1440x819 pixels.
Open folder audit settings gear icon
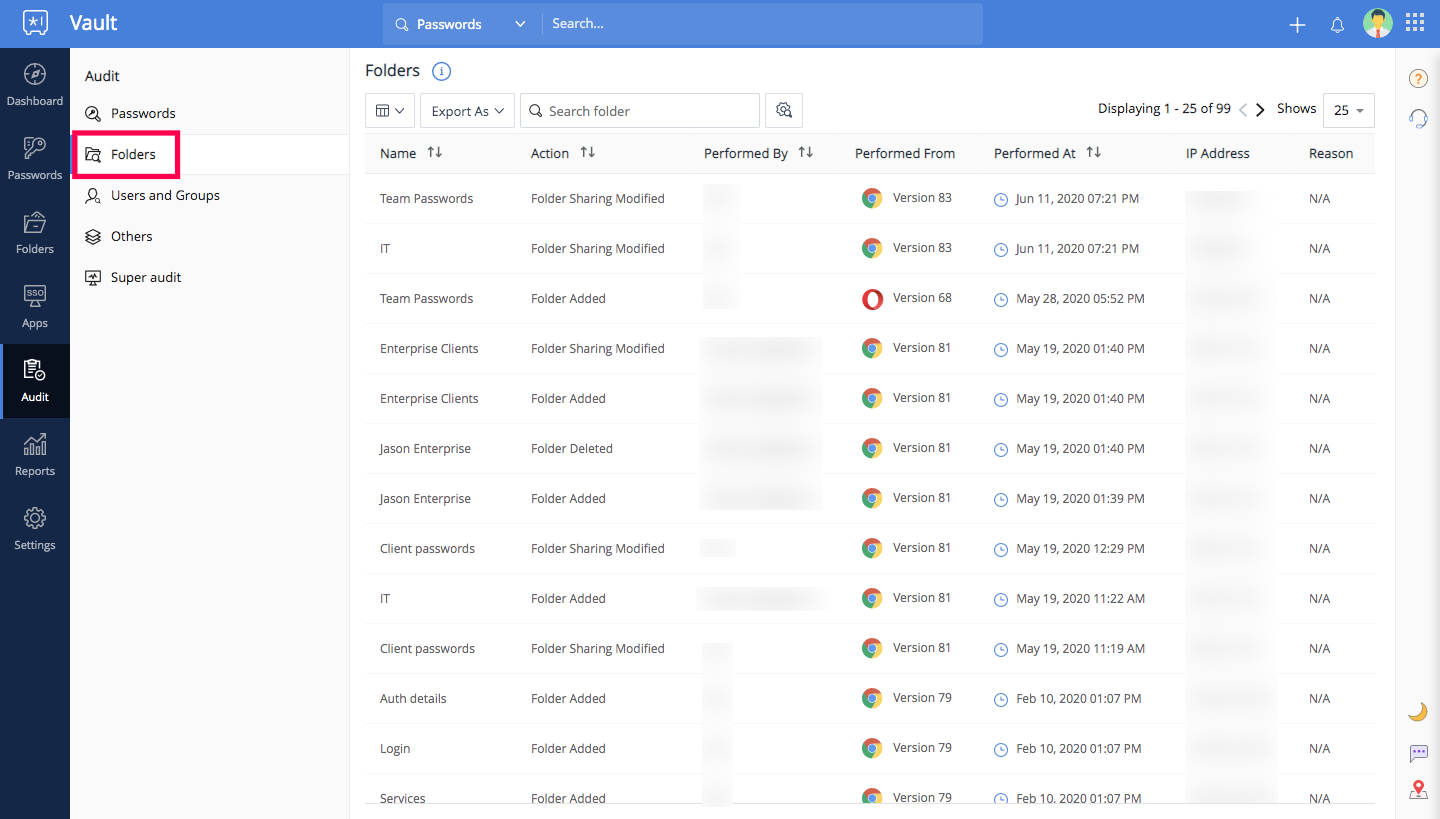[784, 110]
